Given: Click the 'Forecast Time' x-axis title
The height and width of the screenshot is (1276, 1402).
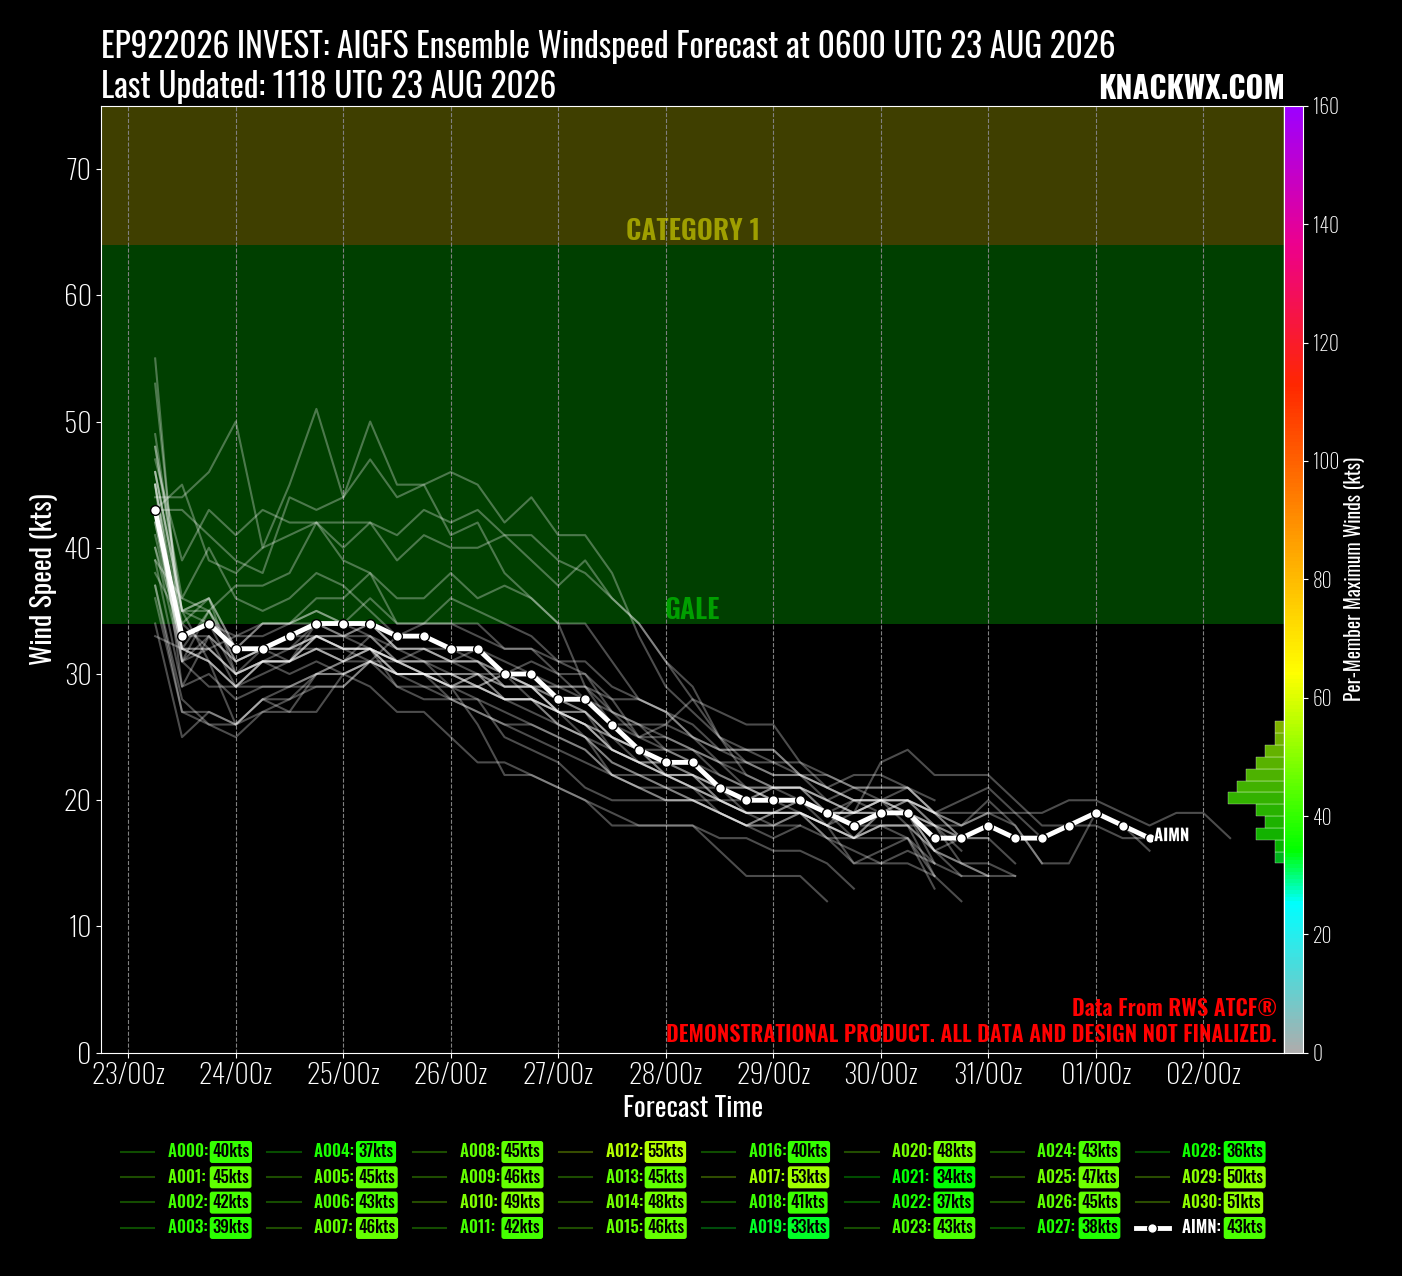Looking at the screenshot, I should (693, 1107).
